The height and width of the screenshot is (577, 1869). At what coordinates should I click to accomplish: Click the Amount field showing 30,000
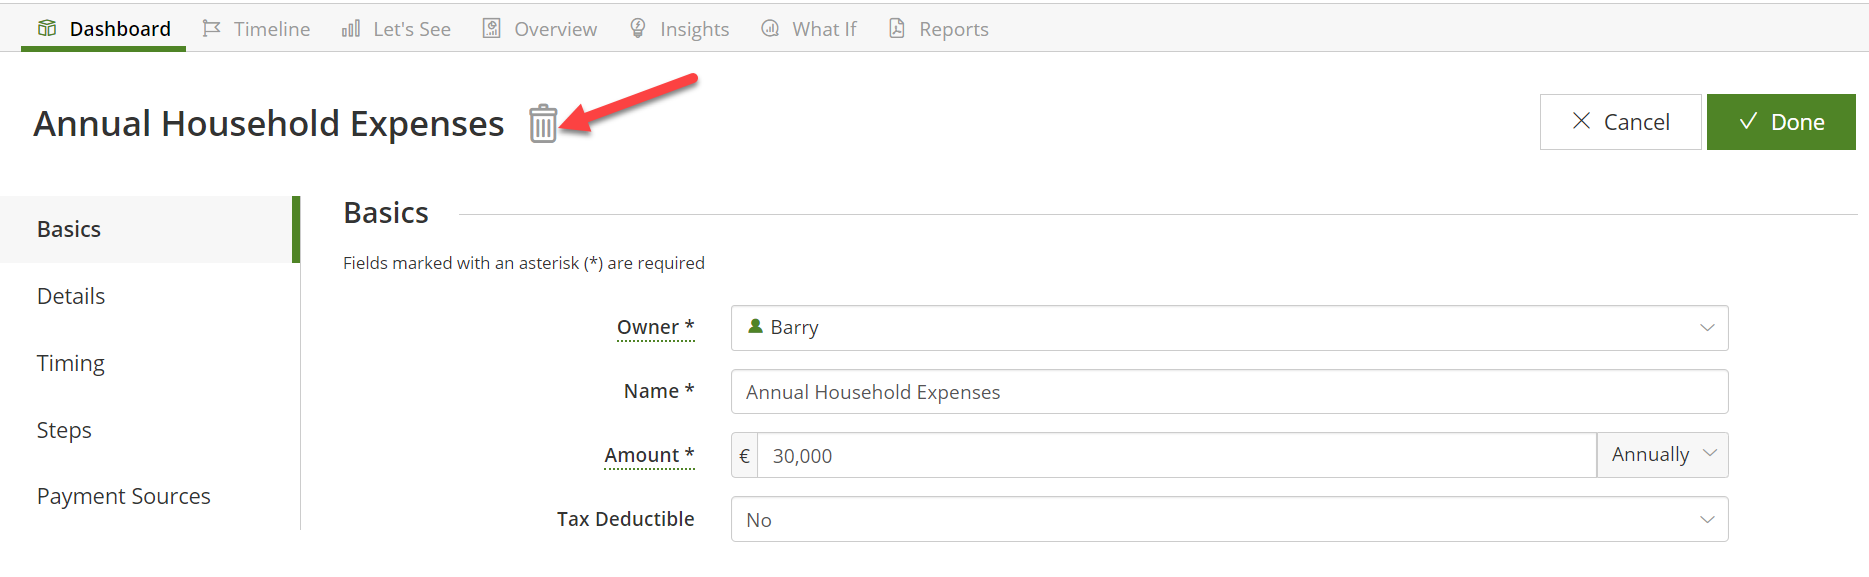tap(1176, 455)
